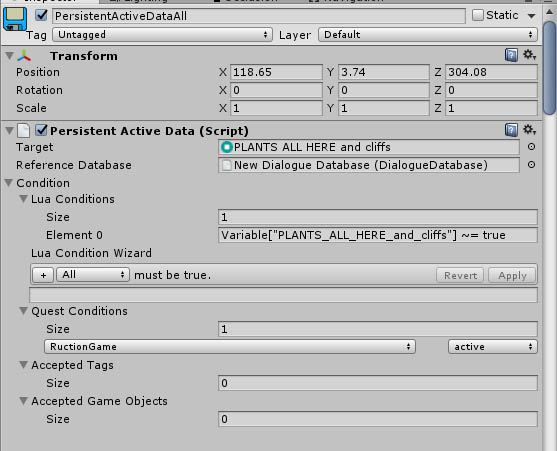557x451 pixels.
Task: Click the inspector vertical scrollbar
Action: (x=550, y=67)
